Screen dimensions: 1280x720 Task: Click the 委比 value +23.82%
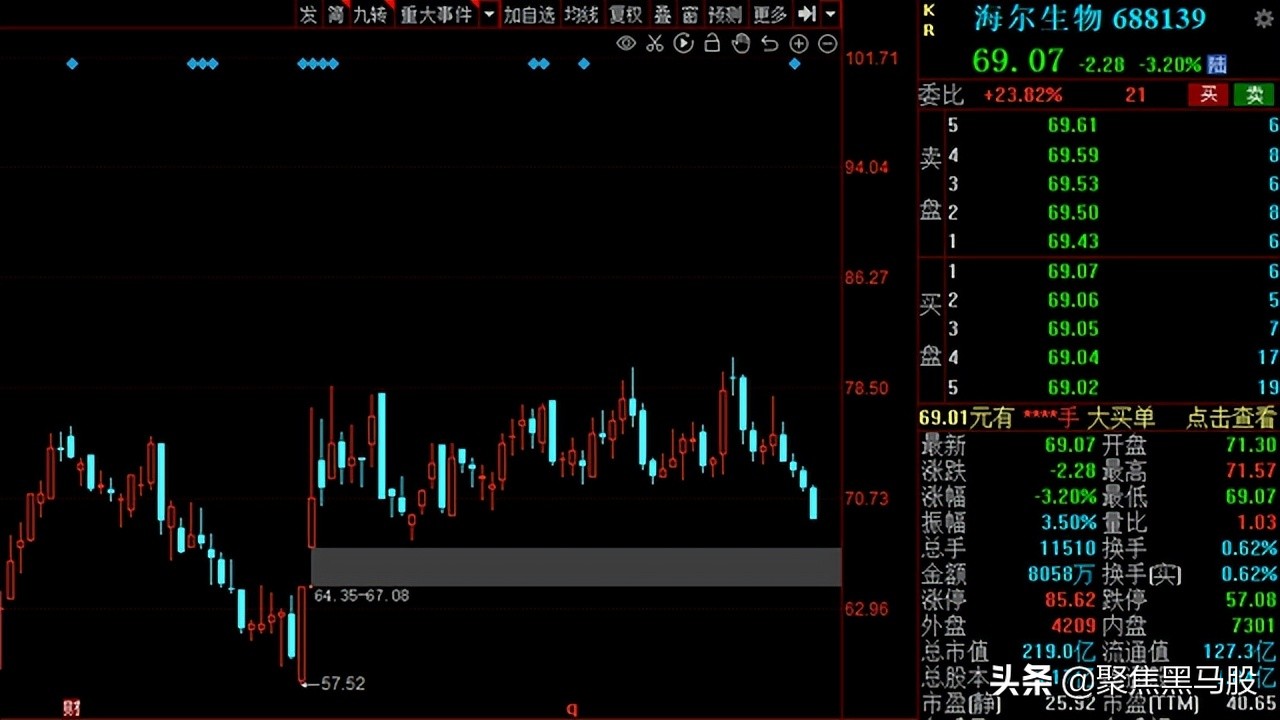pyautogui.click(x=1022, y=95)
